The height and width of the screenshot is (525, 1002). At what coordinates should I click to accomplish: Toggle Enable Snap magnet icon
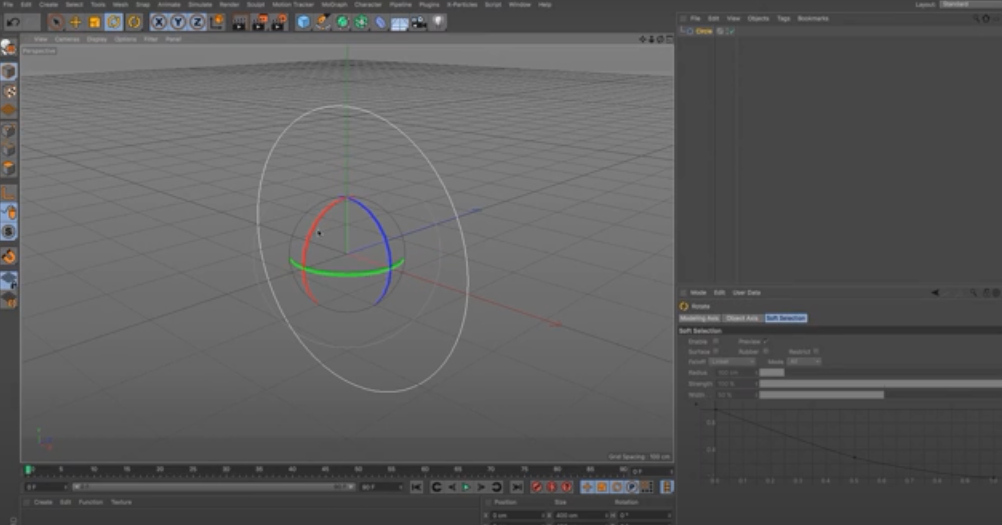8,256
